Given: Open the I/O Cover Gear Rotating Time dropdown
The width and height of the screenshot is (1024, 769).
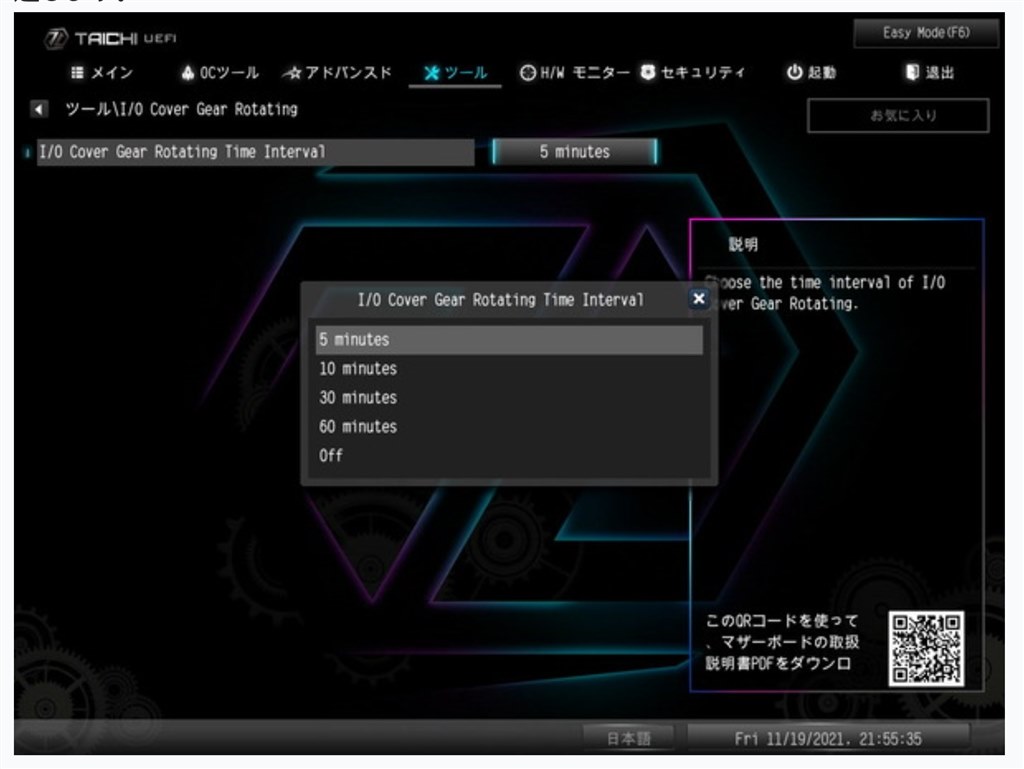Looking at the screenshot, I should (x=574, y=152).
